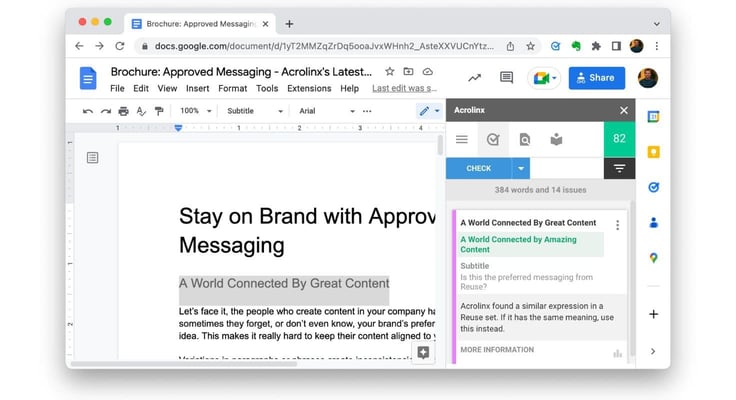Image resolution: width=736 pixels, height=400 pixels.
Task: Open Google Keep side panel icon
Action: [x=653, y=152]
